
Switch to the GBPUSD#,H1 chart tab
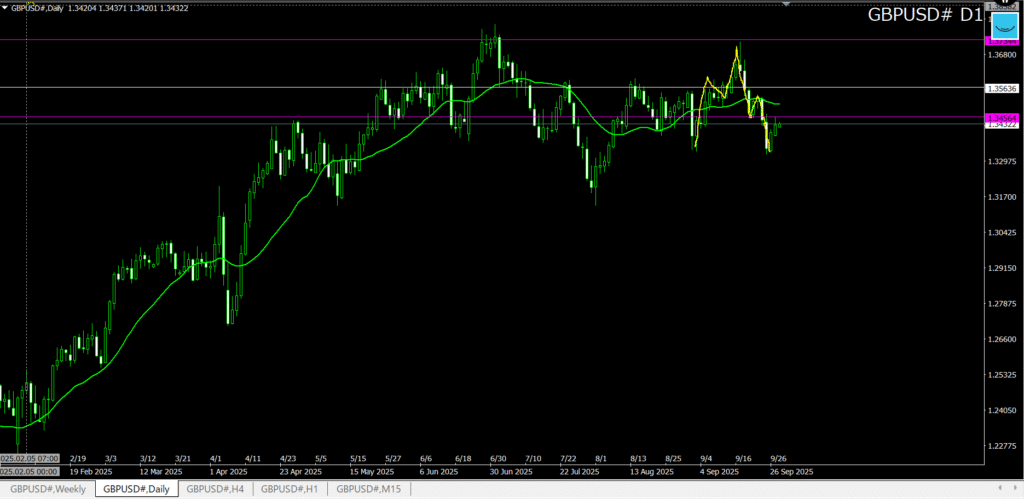[x=290, y=488]
